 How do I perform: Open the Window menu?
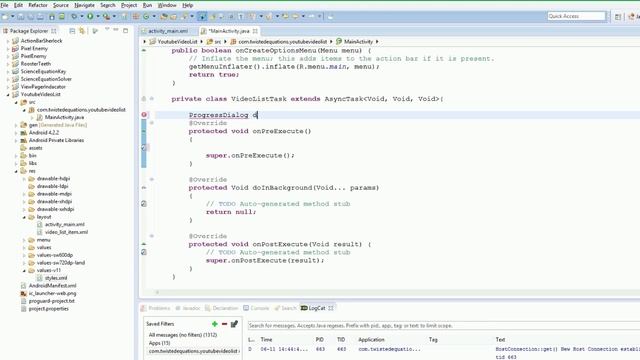coord(167,5)
